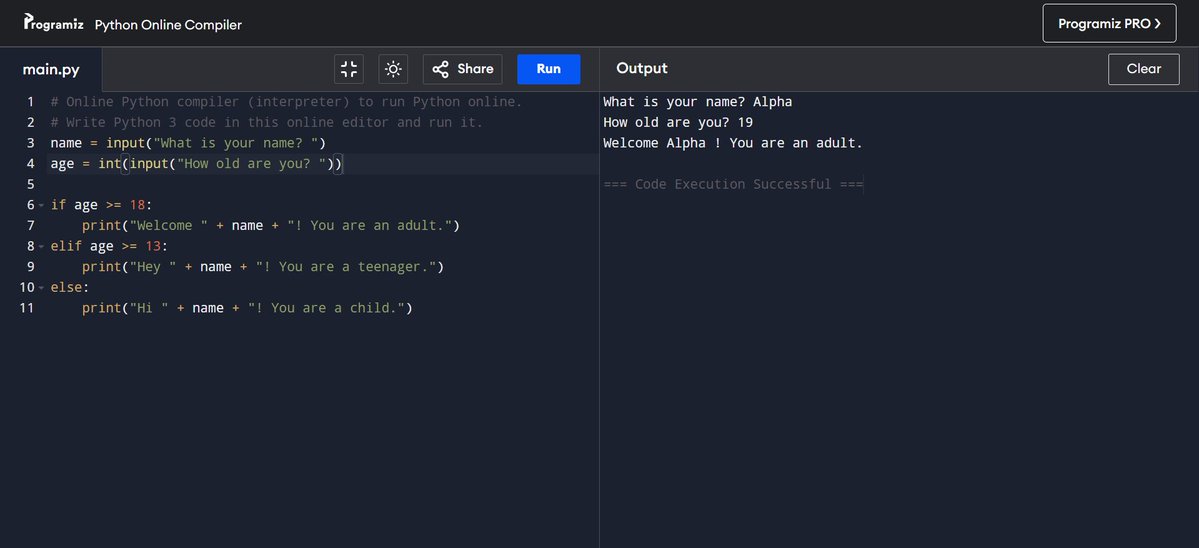The height and width of the screenshot is (548, 1199).
Task: Collapse the elif block fold arrow on line 8
Action: tap(41, 246)
